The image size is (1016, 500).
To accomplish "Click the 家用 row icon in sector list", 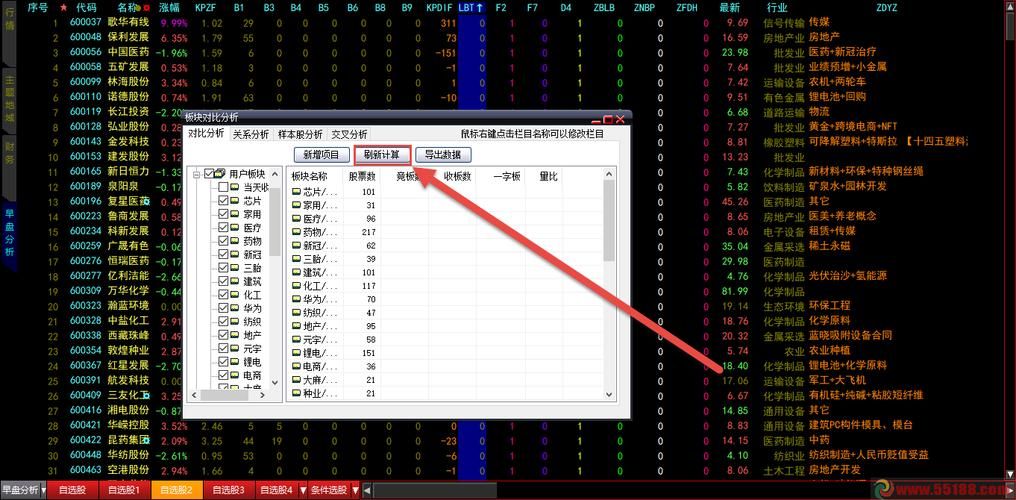I will [x=296, y=205].
